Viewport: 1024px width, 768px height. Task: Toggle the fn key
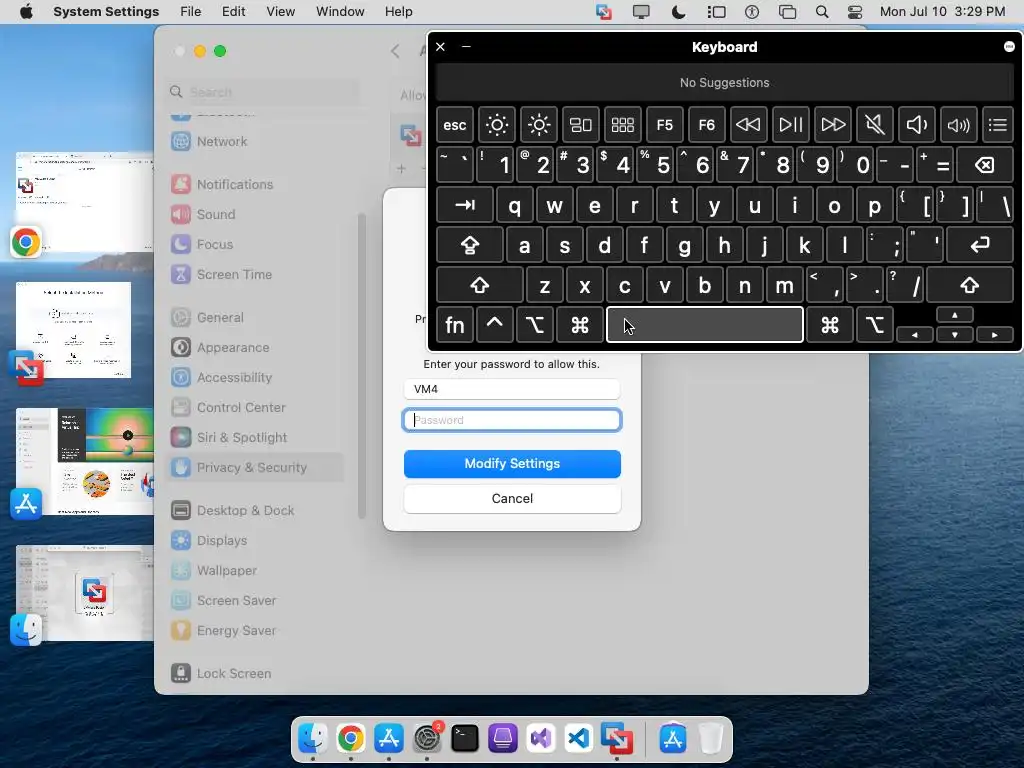tap(455, 325)
